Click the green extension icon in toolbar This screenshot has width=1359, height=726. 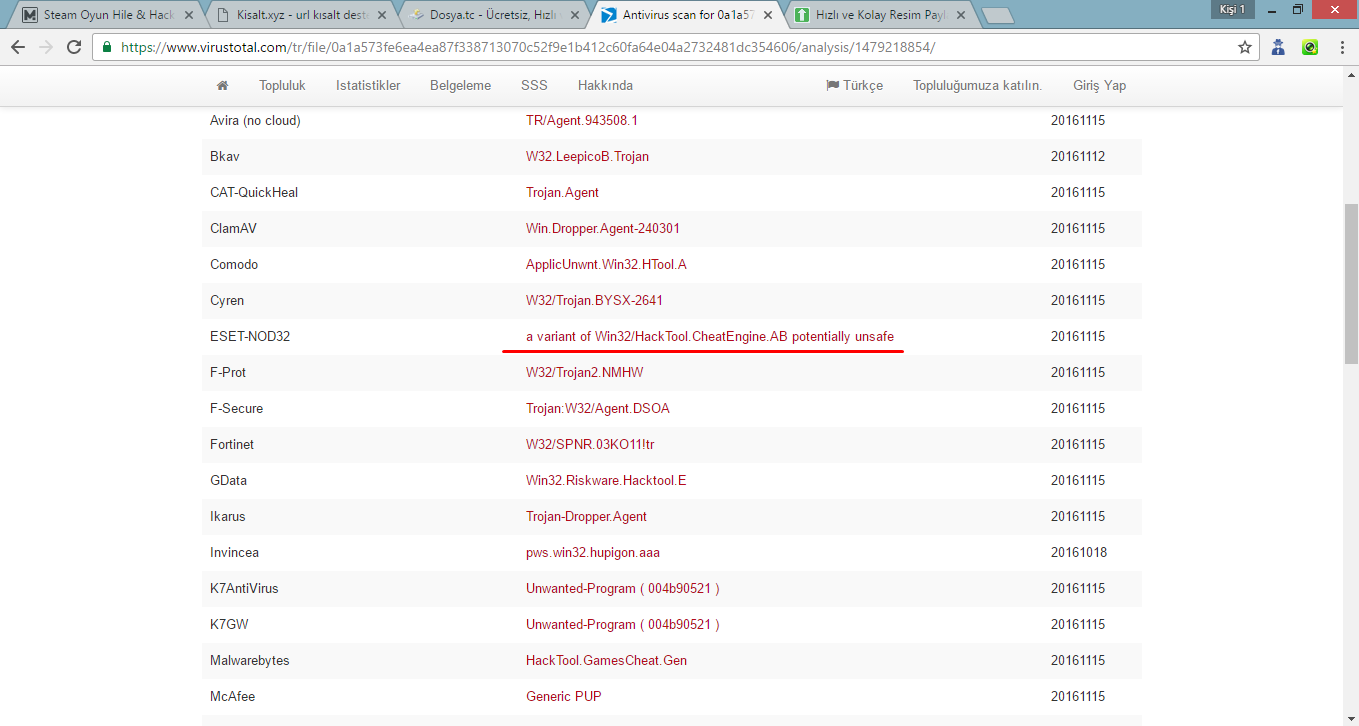[1310, 47]
